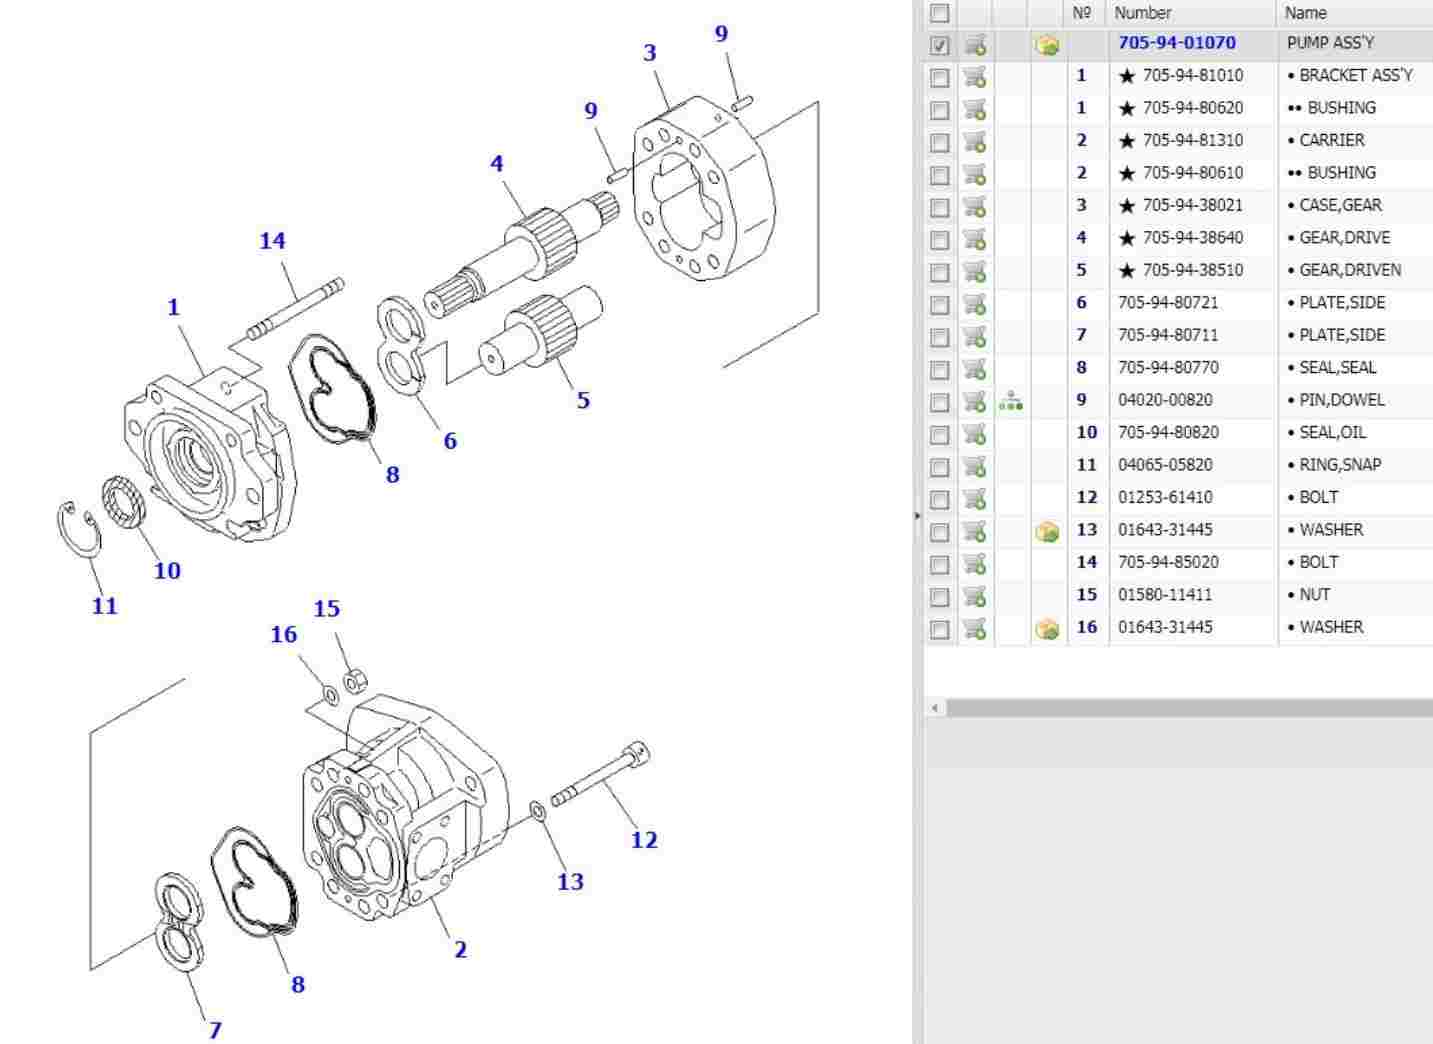Add WASHER item 13 to cart

975,532
